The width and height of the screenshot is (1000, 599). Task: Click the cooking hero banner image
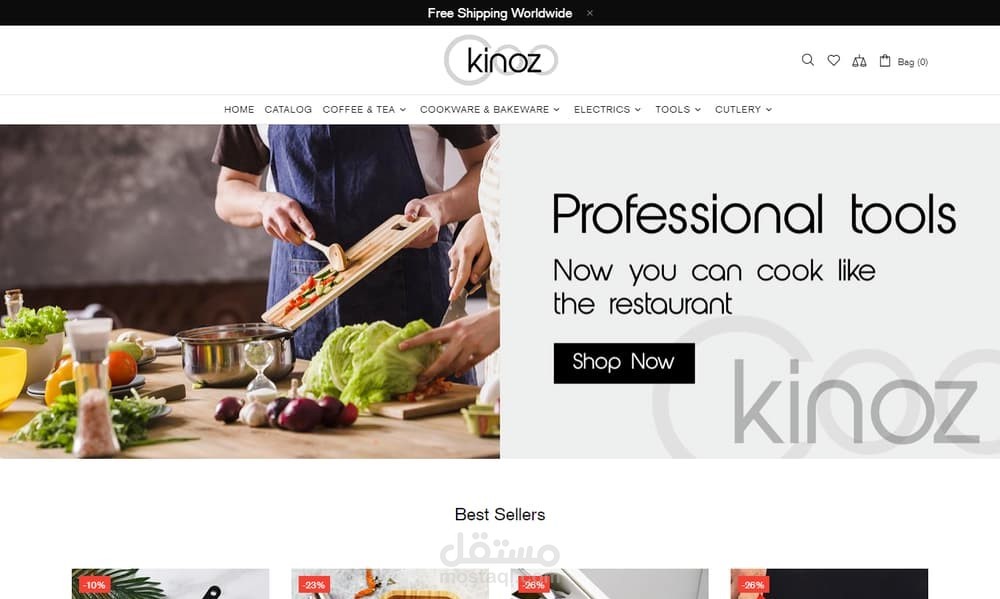(x=250, y=292)
